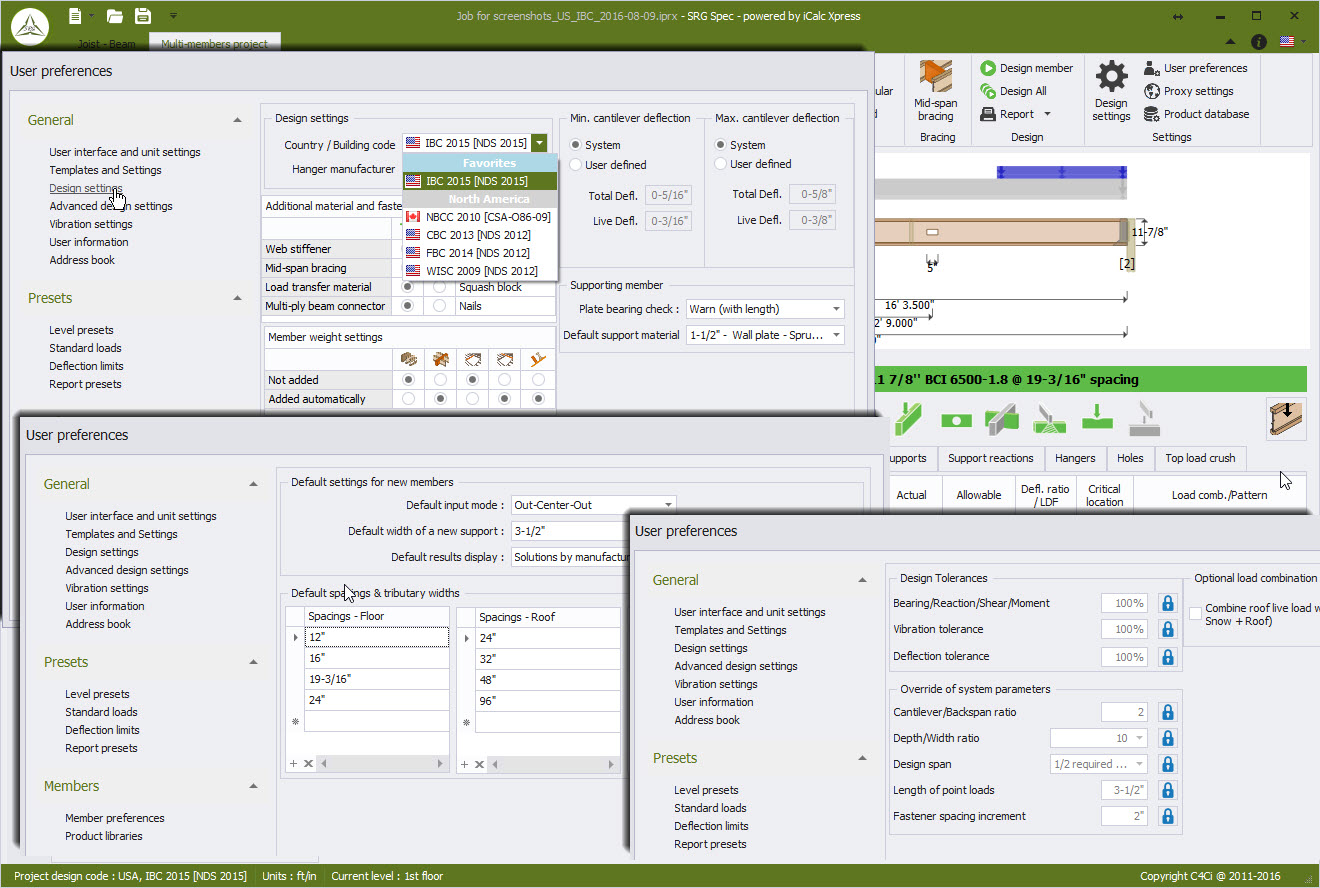Click the SRG round application logo
The width and height of the screenshot is (1320, 888).
tap(30, 29)
